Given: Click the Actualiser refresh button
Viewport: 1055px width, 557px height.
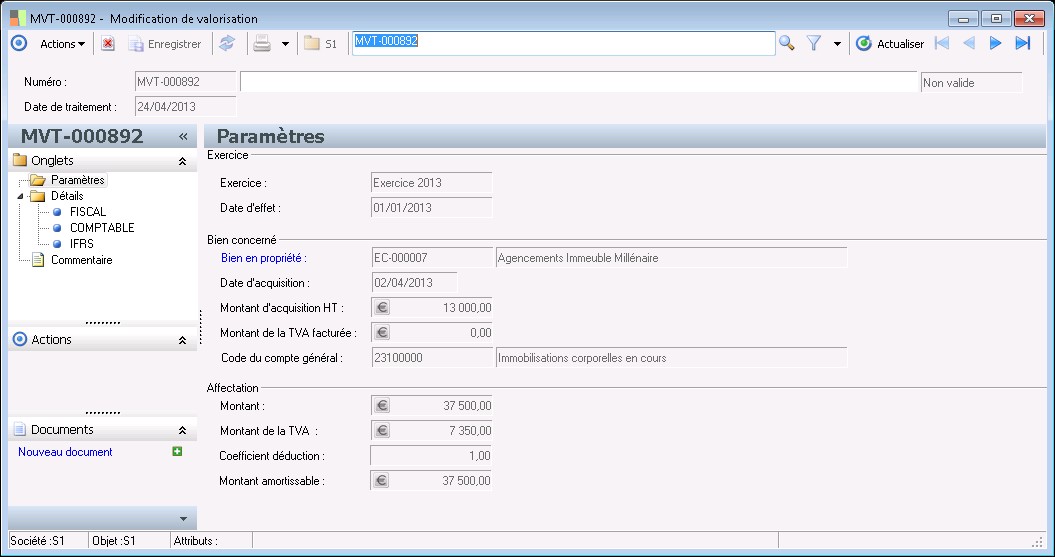Looking at the screenshot, I should tap(890, 44).
